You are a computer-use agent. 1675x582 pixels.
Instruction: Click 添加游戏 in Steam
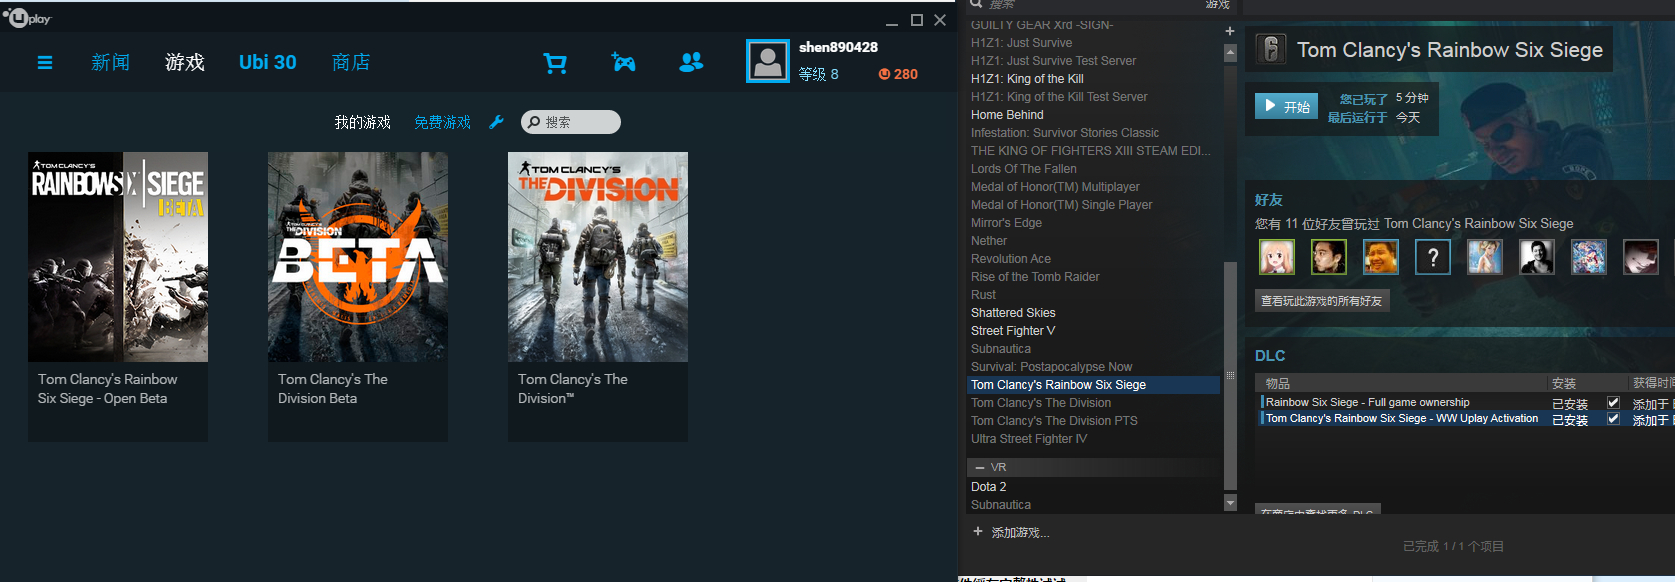pos(1020,532)
